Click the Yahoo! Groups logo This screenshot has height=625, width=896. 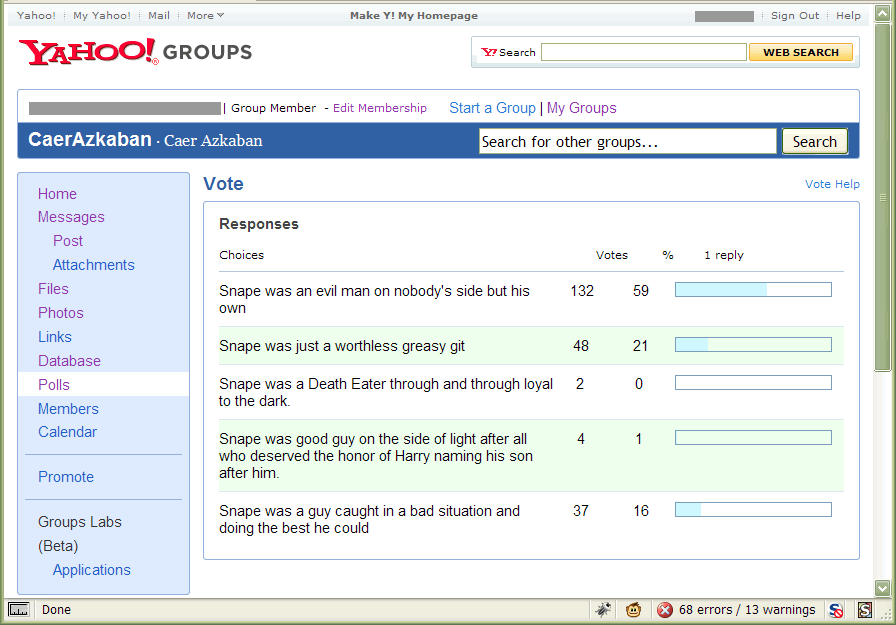pos(135,52)
